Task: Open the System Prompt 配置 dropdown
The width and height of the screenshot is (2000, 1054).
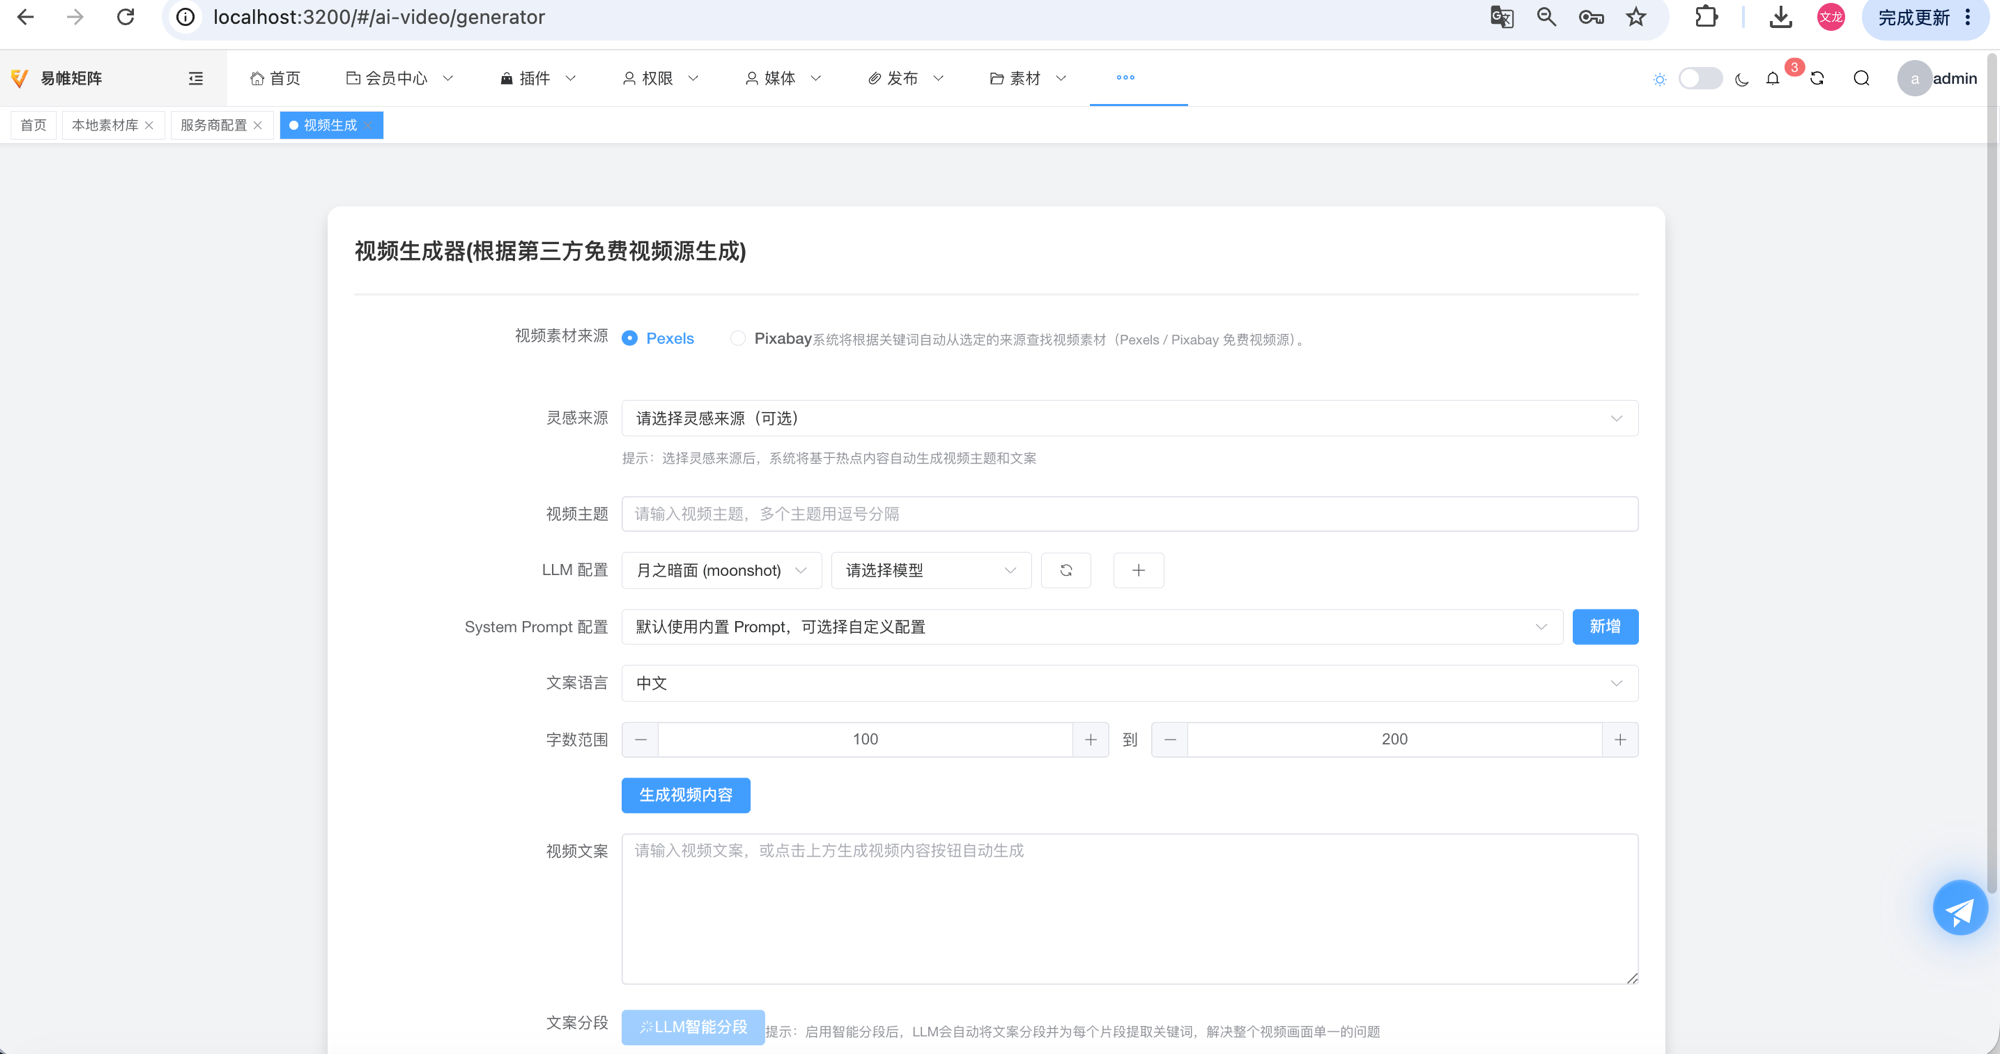Action: click(1092, 627)
